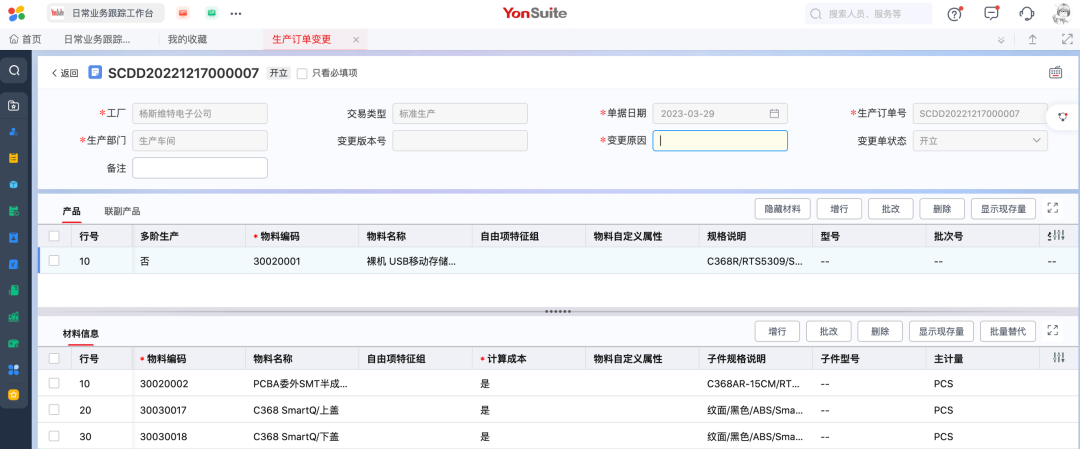This screenshot has height=449, width=1080.
Task: Click the search magnifier icon in sidebar
Action: click(14, 70)
